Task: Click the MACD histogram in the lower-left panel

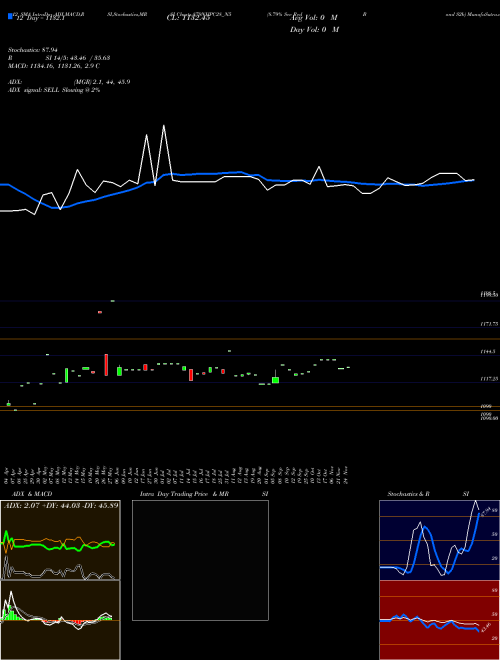Action: click(55, 619)
